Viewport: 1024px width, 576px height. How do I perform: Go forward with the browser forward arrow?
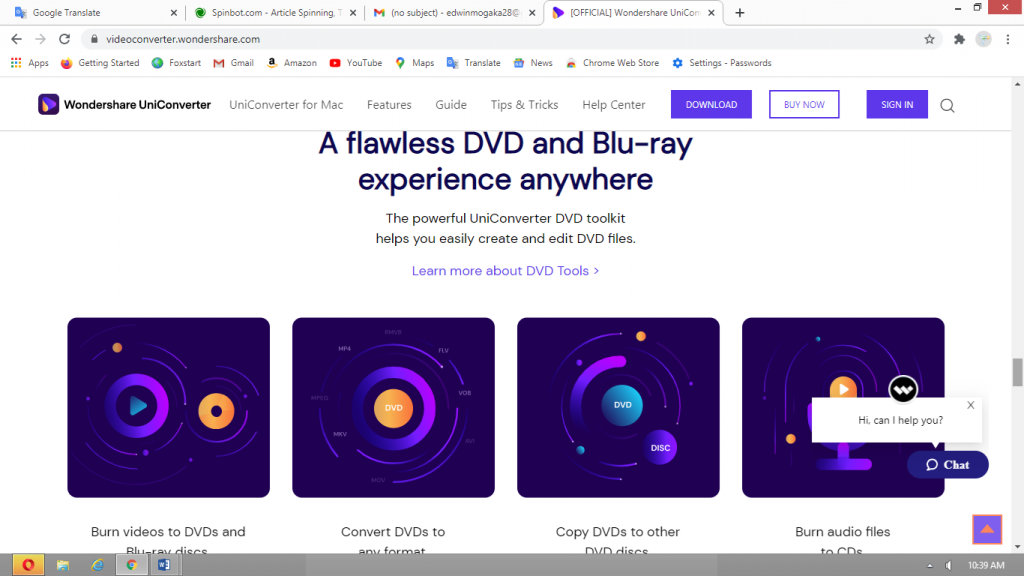click(x=40, y=39)
